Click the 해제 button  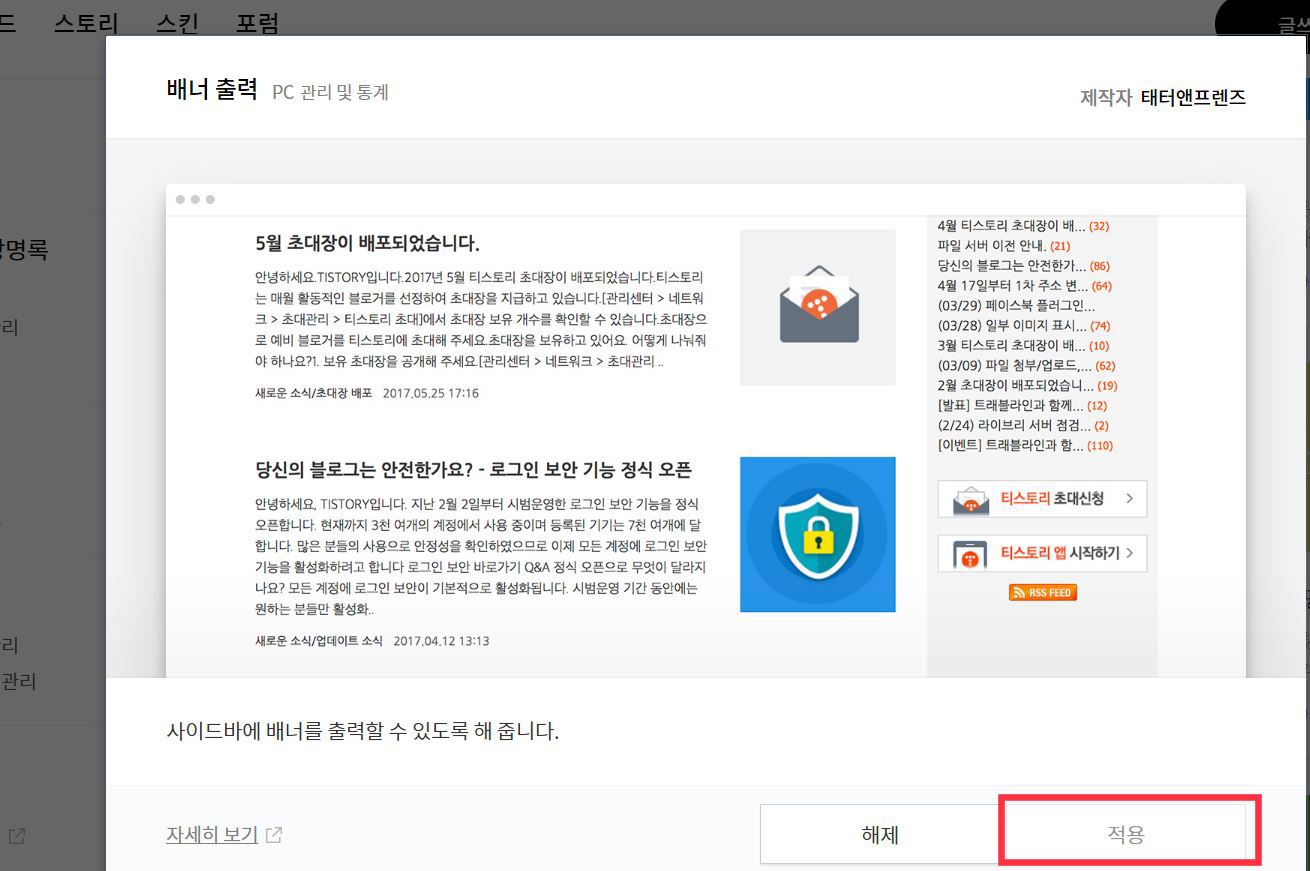pyautogui.click(x=880, y=835)
